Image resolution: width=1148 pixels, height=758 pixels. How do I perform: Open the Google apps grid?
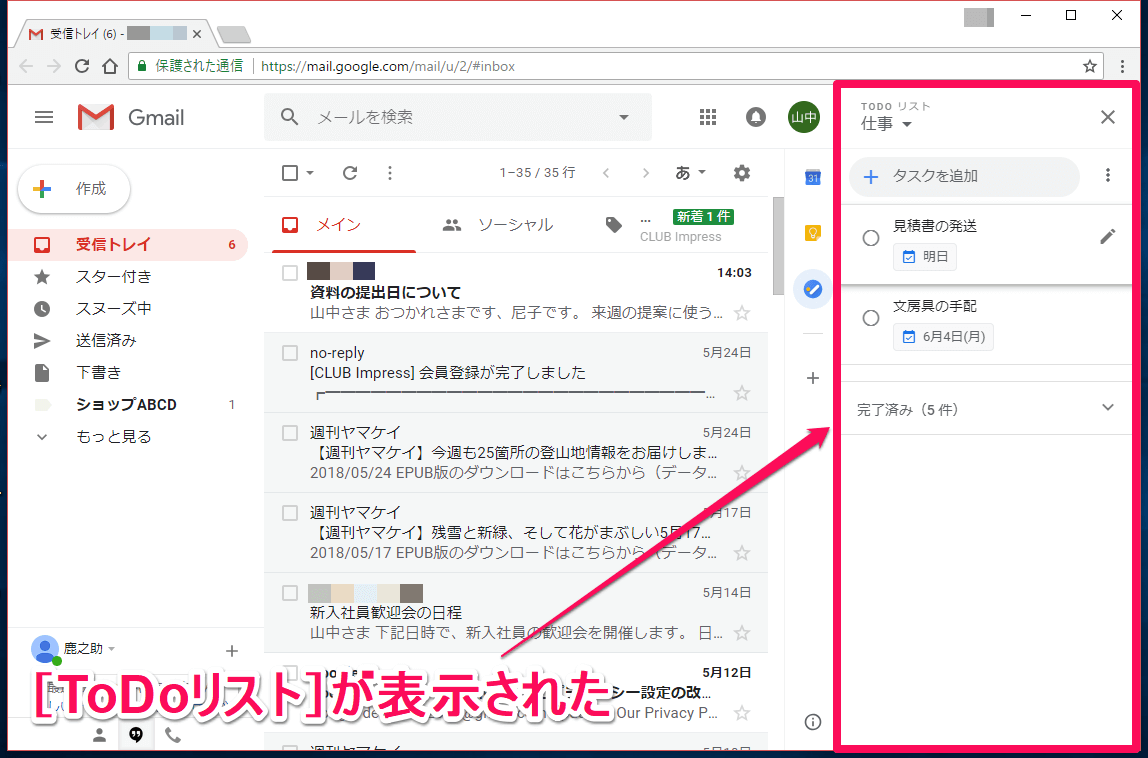point(708,117)
